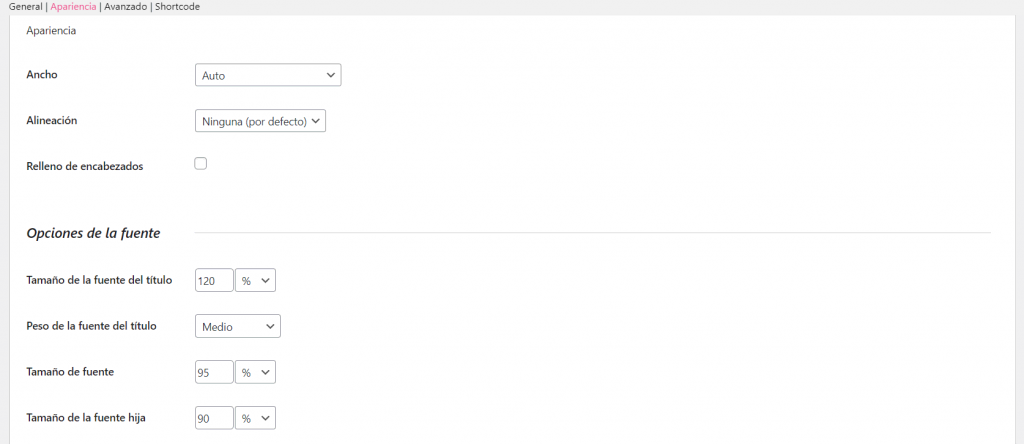Open the Ancho dropdown
1024x444 pixels.
(268, 75)
